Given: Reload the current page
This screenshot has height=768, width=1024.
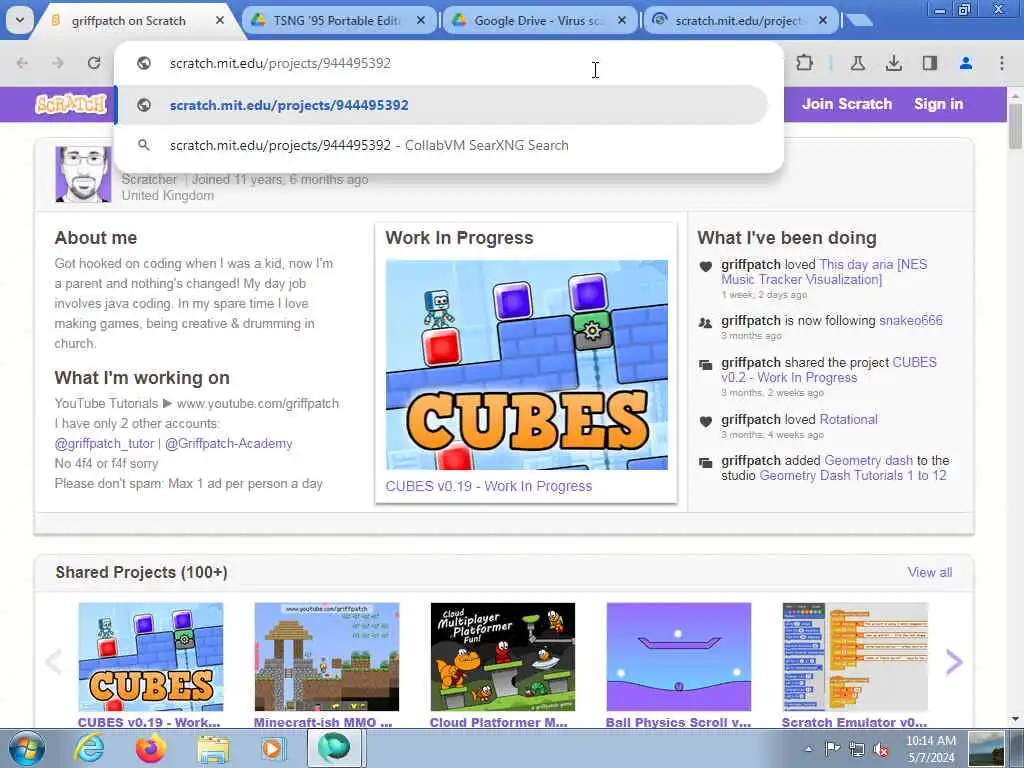Looking at the screenshot, I should pyautogui.click(x=94, y=63).
